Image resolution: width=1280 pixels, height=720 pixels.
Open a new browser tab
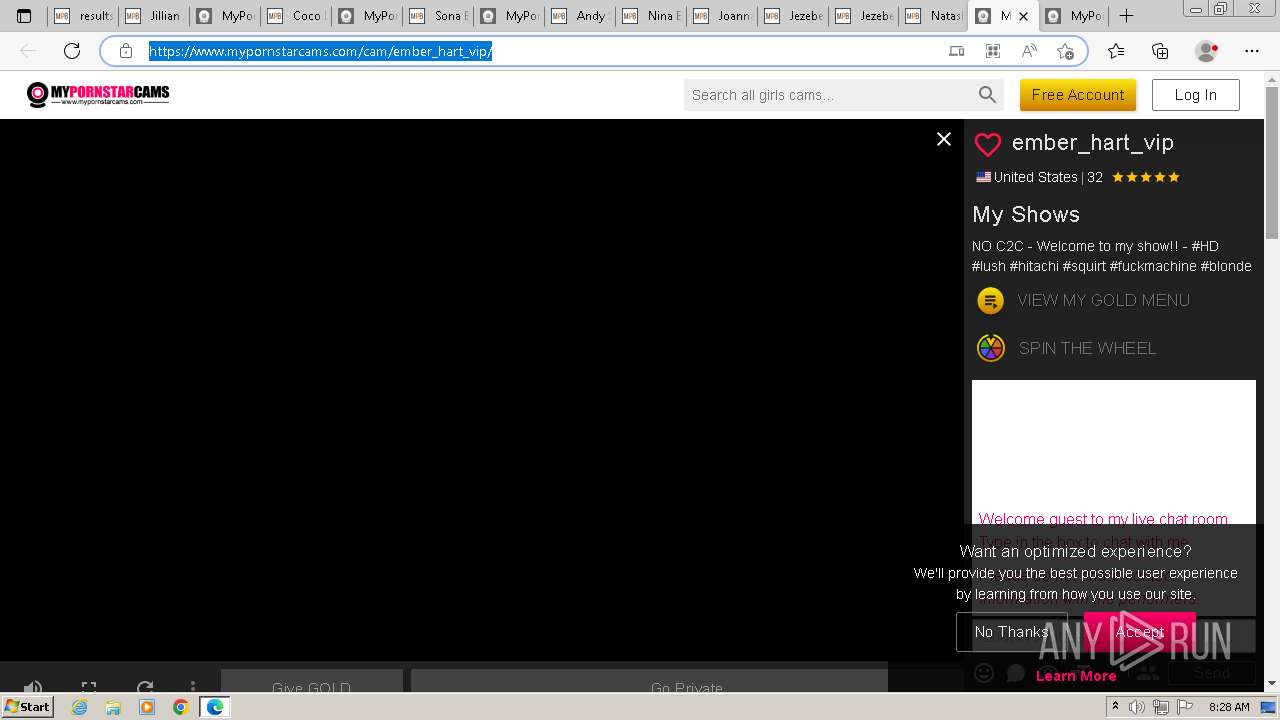[1126, 16]
